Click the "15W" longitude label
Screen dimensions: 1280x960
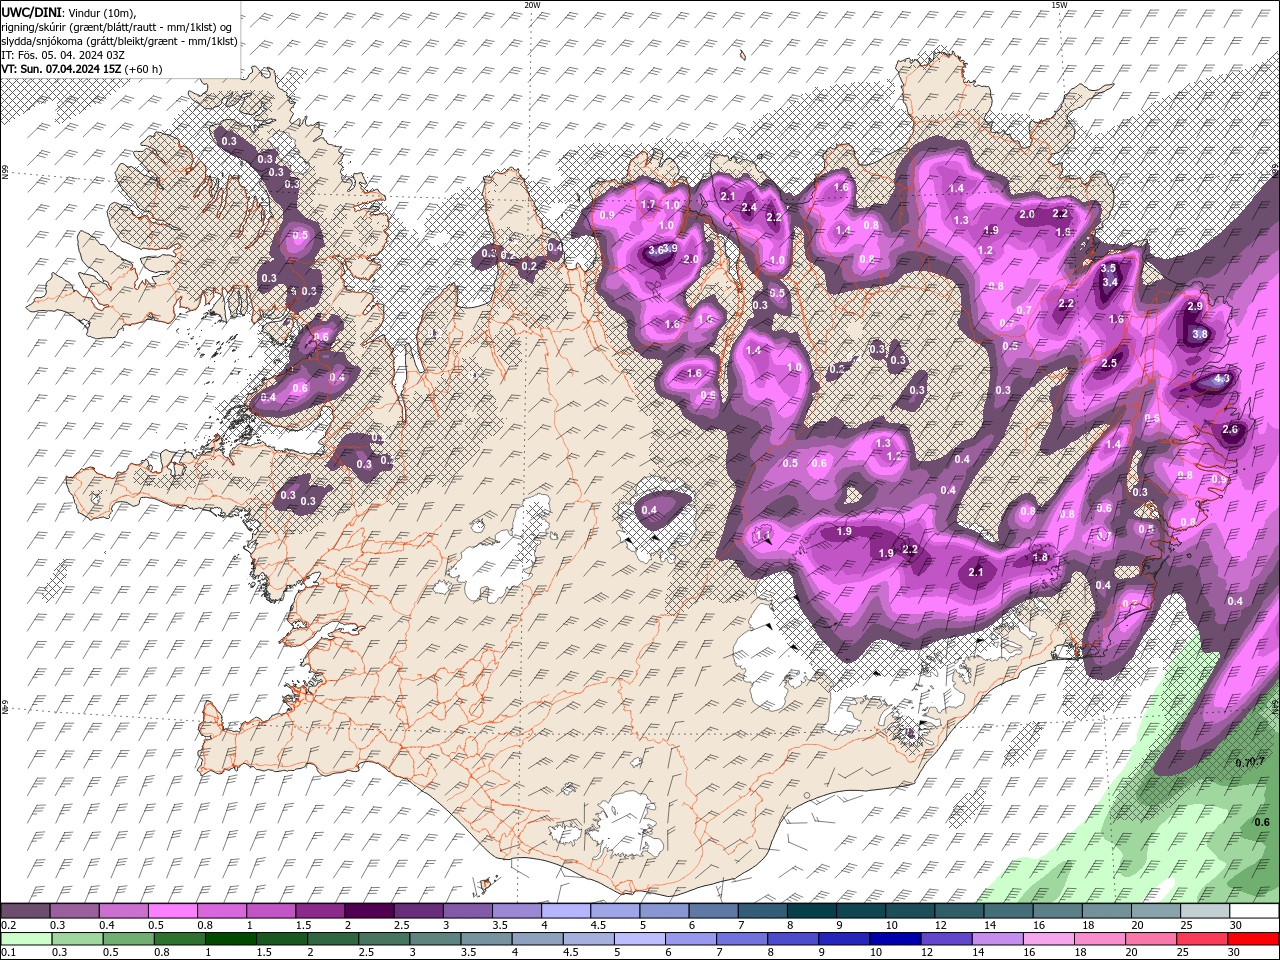(1059, 4)
